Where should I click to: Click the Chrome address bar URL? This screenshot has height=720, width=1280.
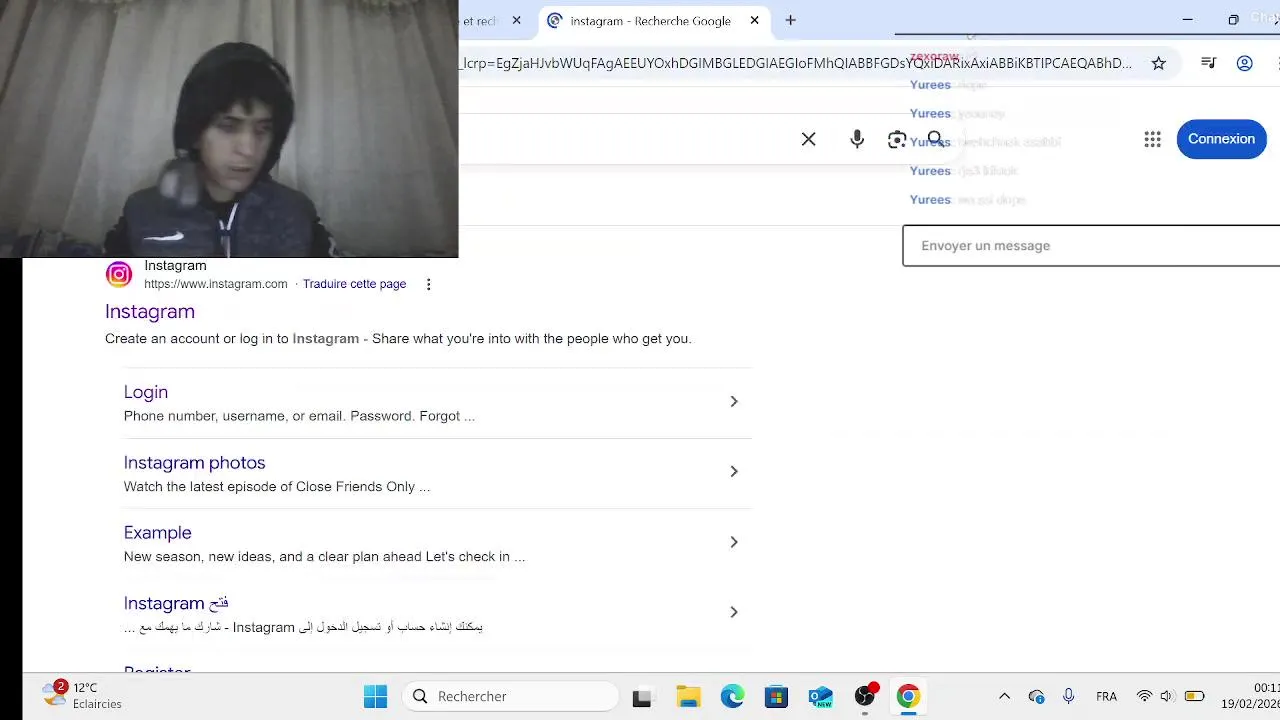coord(797,63)
